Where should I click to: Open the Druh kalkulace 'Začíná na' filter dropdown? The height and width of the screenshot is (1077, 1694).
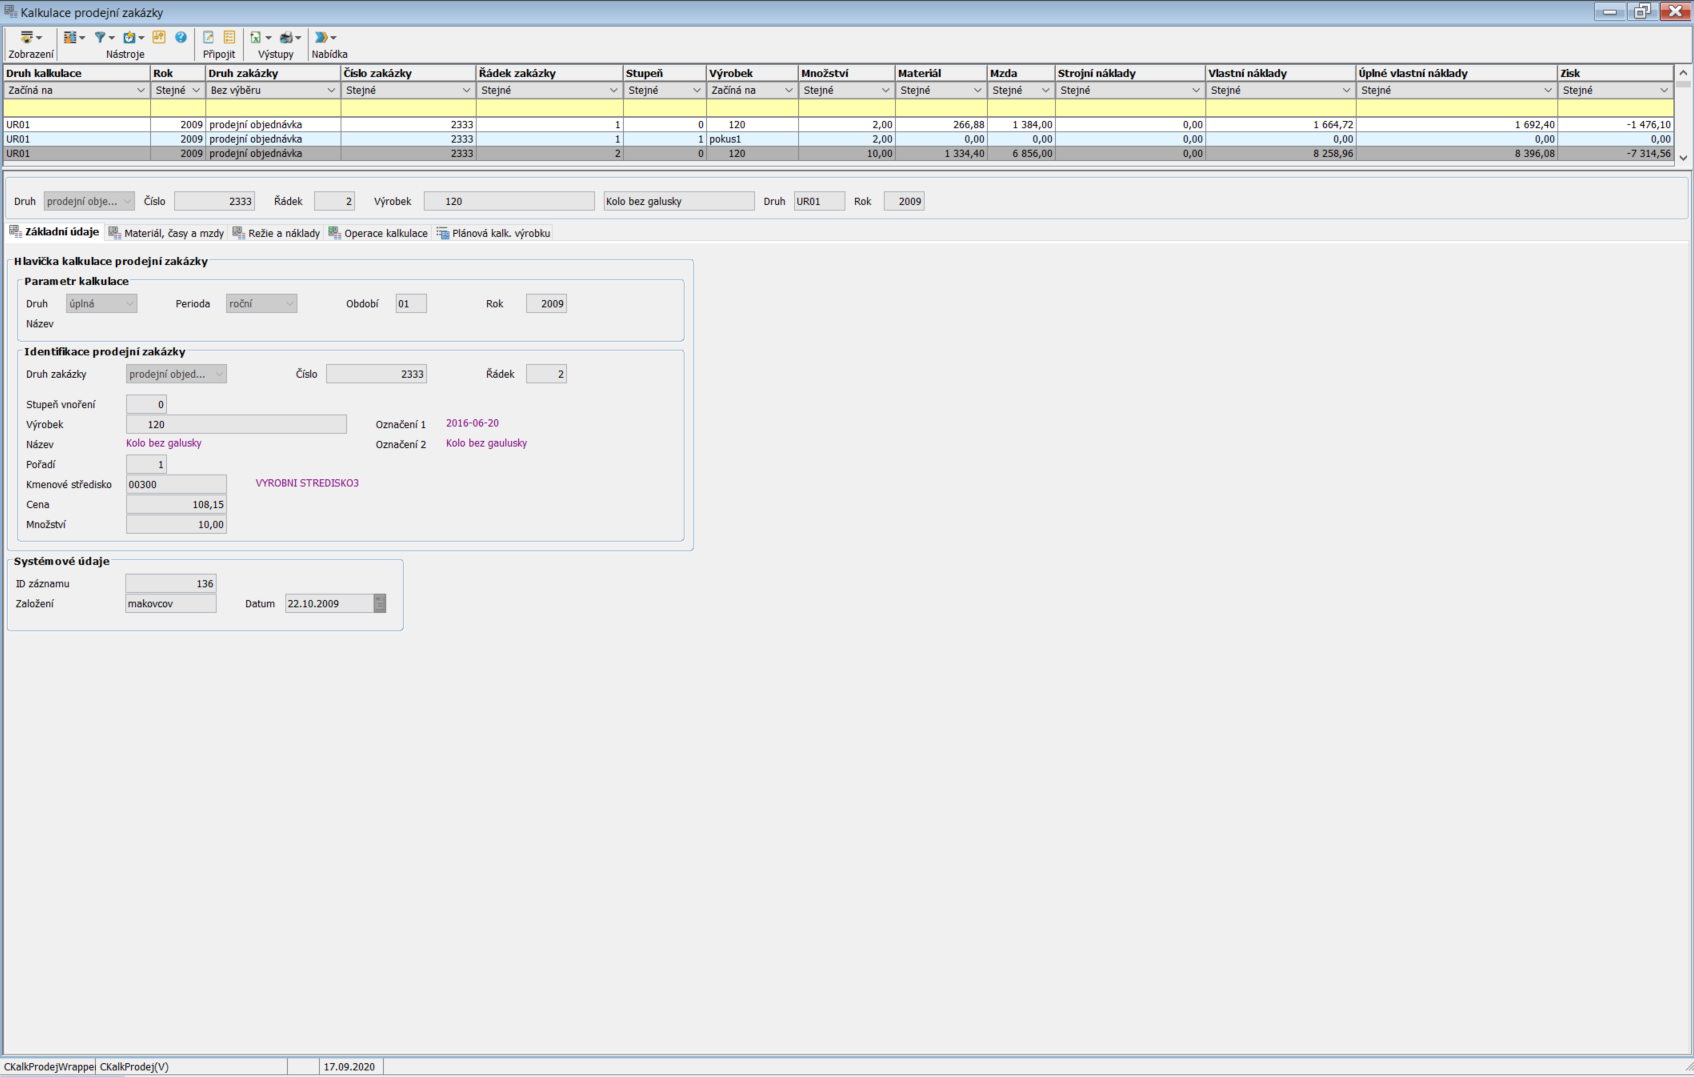[x=139, y=91]
